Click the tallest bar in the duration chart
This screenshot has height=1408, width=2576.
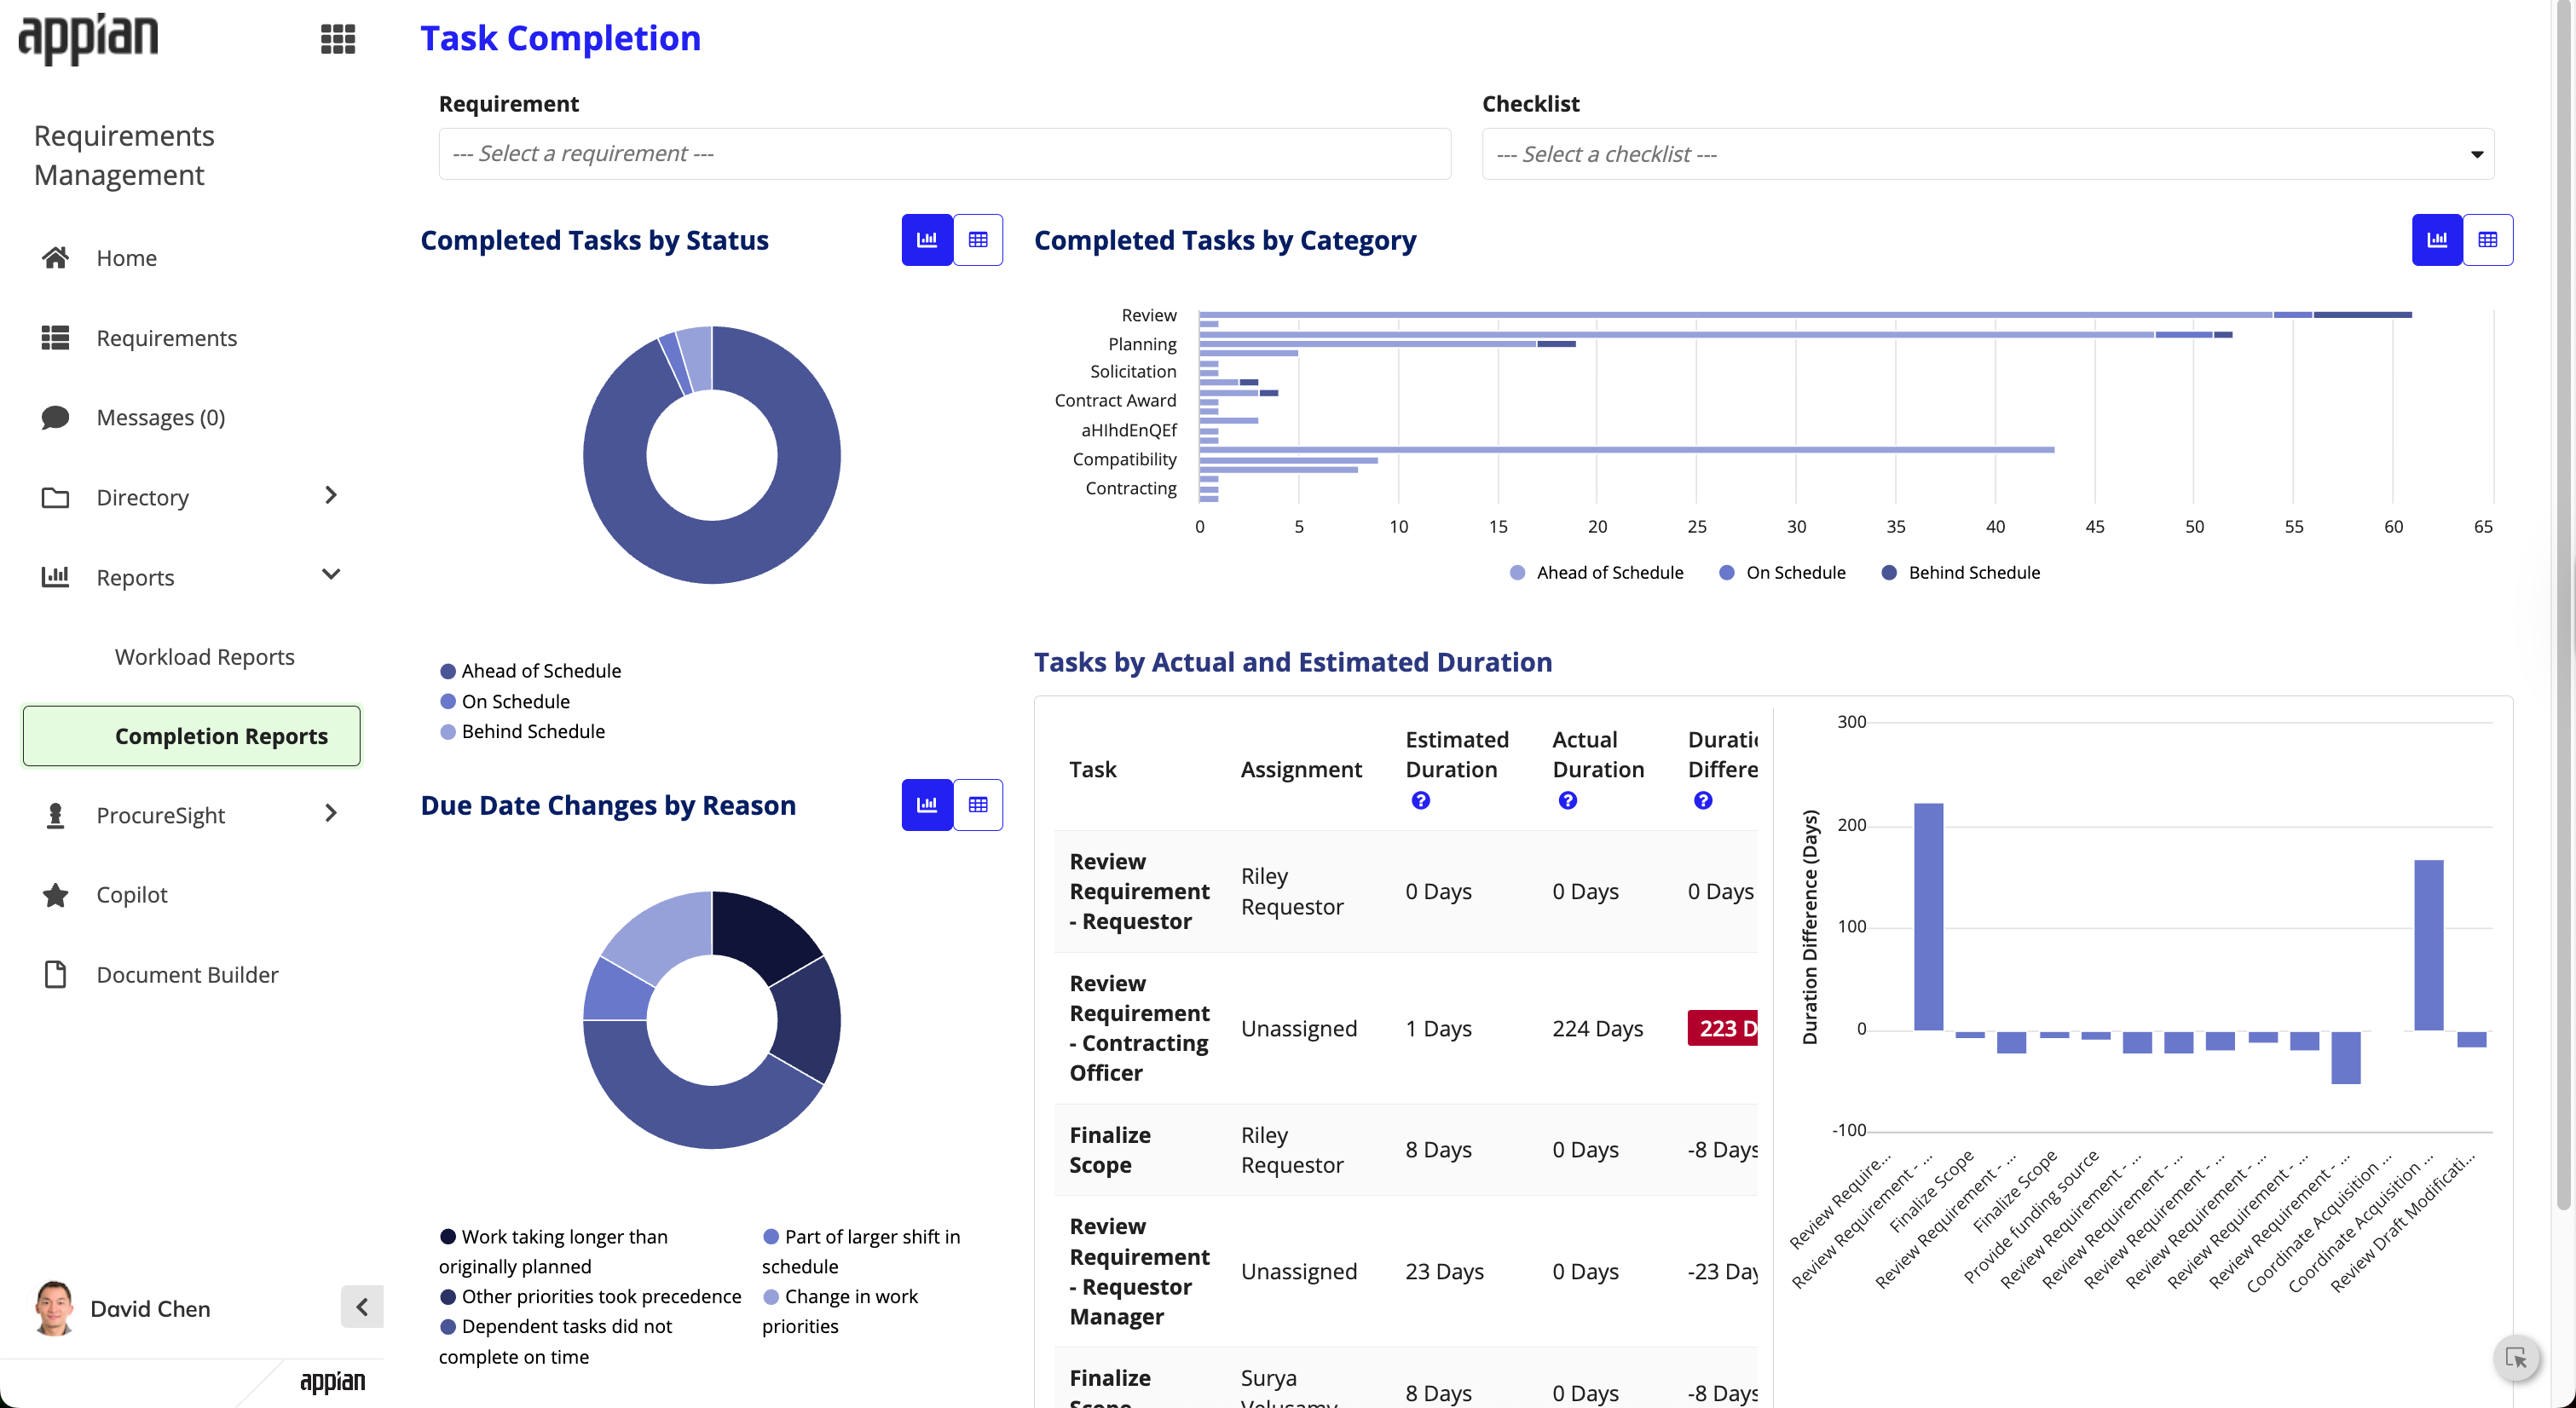coord(1928,916)
